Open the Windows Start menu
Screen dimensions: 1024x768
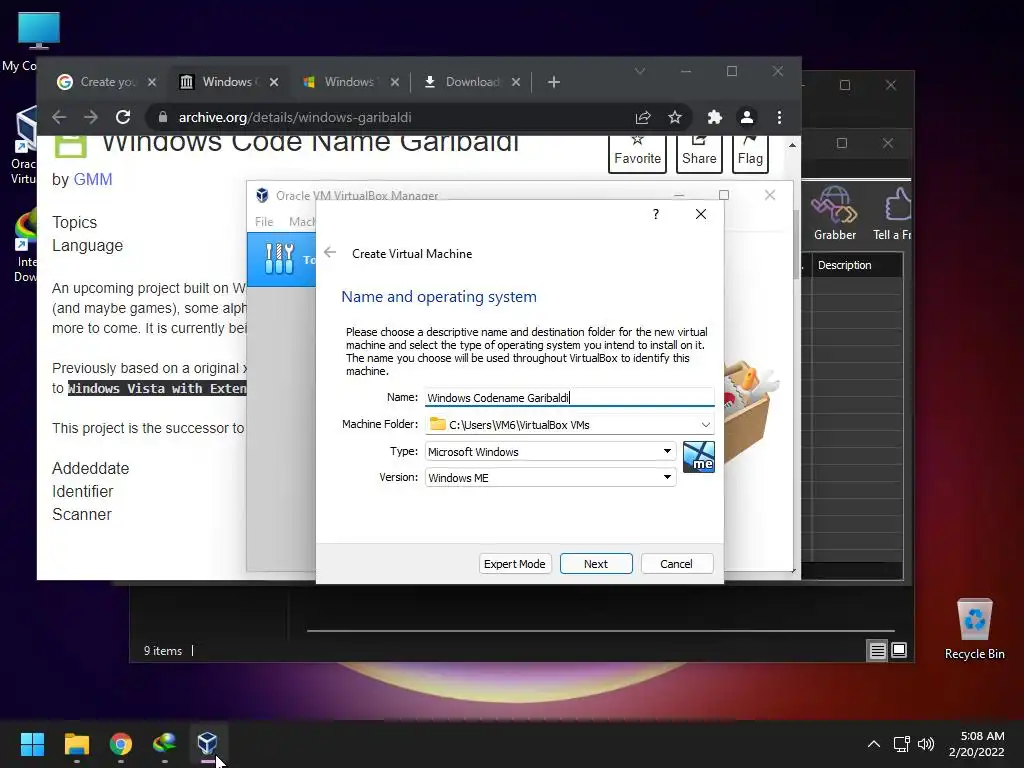click(x=32, y=744)
